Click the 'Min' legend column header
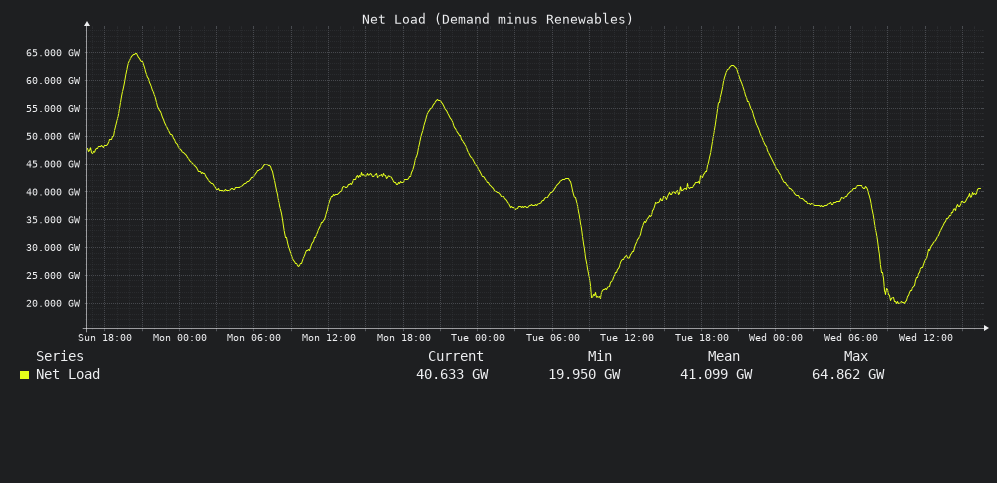 click(600, 357)
